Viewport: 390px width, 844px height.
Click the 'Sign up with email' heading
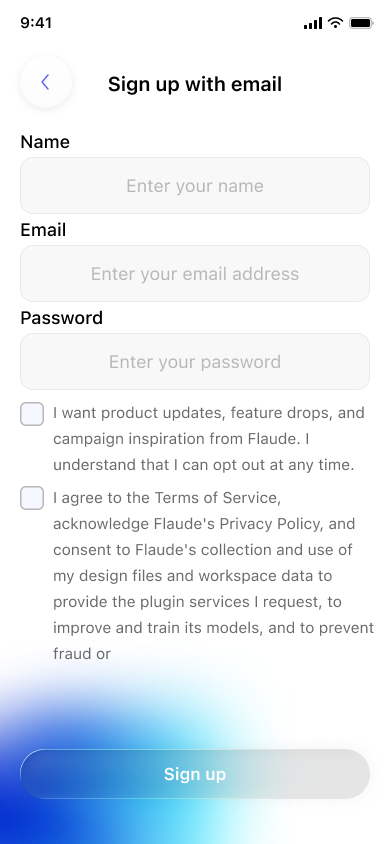(x=195, y=85)
